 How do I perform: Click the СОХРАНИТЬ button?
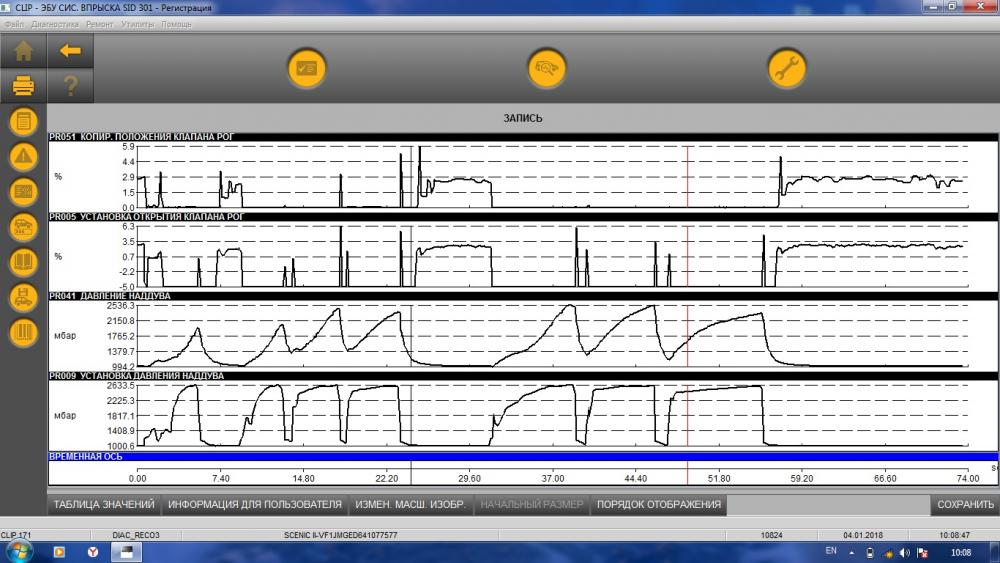(965, 504)
